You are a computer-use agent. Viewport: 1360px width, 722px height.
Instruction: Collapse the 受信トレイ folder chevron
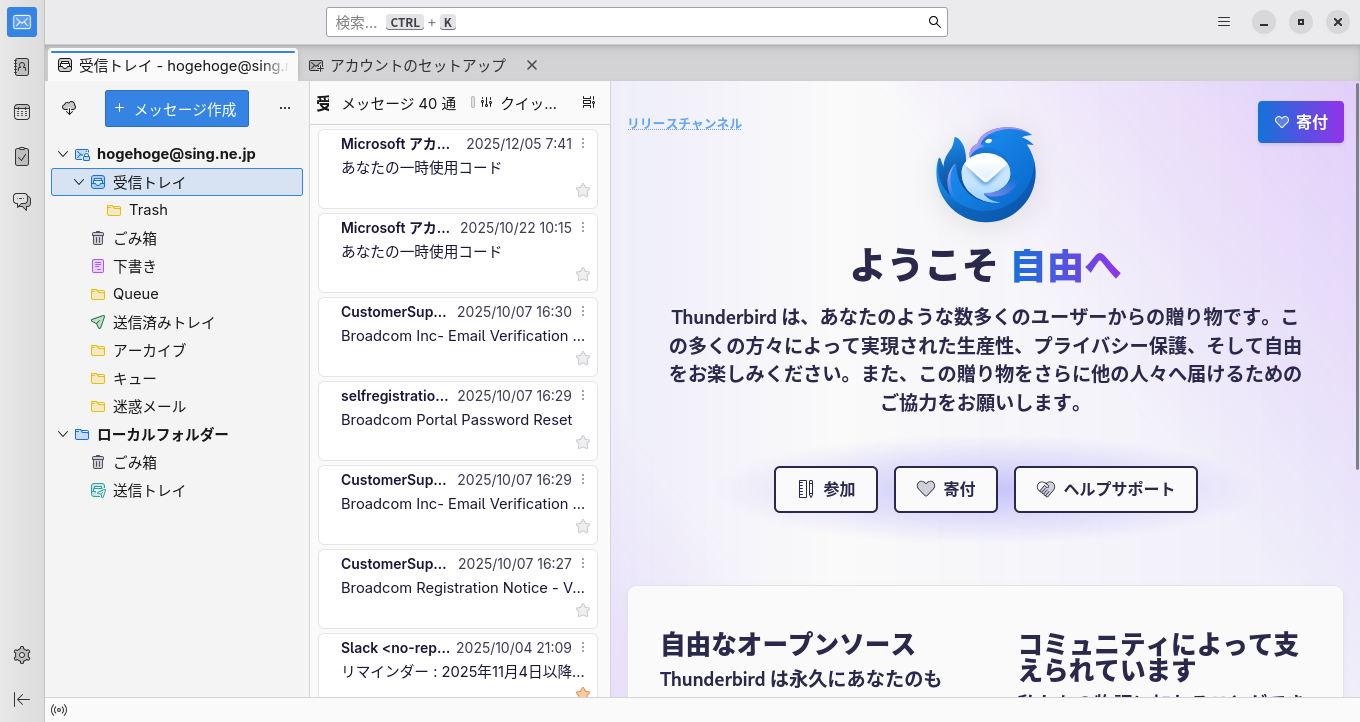click(x=79, y=182)
